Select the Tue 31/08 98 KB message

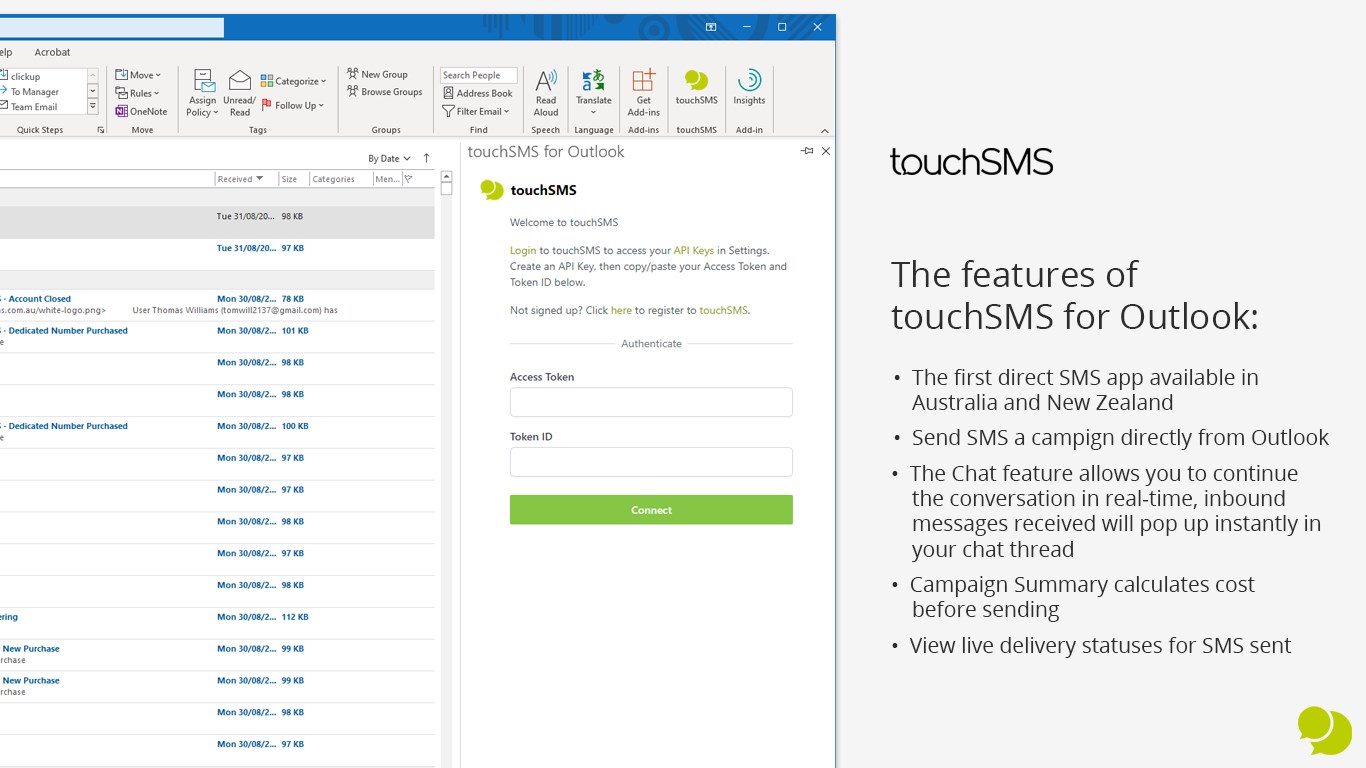point(217,222)
